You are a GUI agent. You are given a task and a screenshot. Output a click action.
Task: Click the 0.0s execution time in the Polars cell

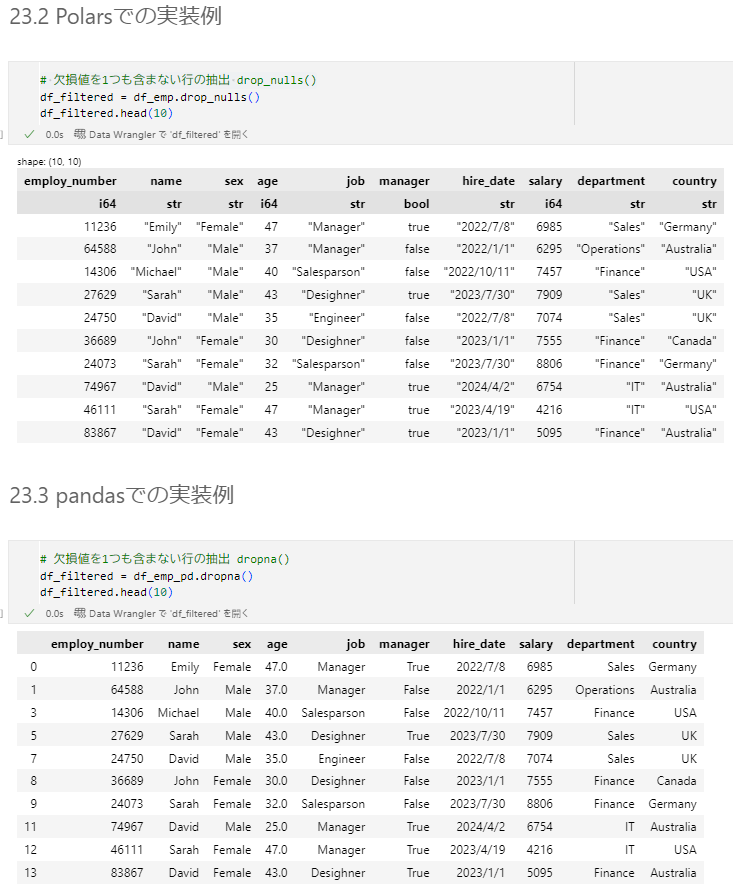(x=54, y=135)
